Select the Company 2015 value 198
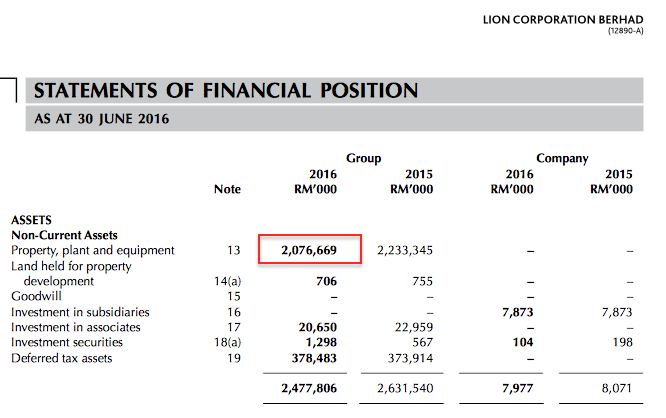Image resolution: width=666 pixels, height=418 pixels. (x=623, y=342)
